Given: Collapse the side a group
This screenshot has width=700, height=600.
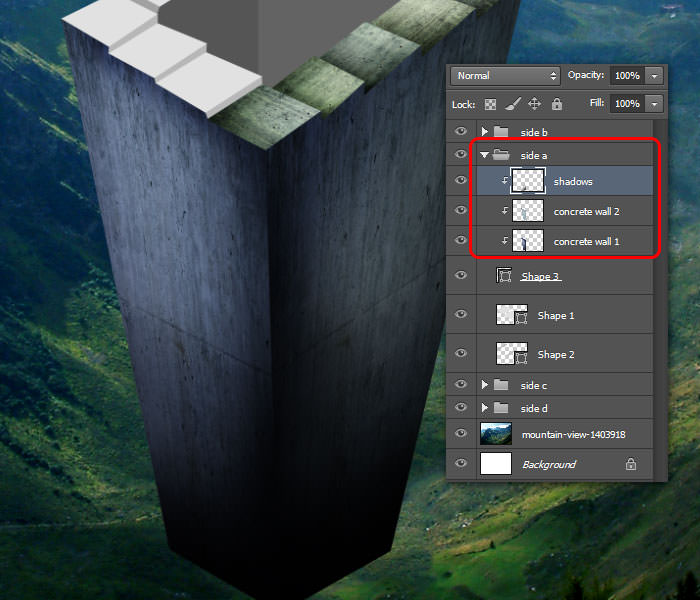Looking at the screenshot, I should [484, 155].
